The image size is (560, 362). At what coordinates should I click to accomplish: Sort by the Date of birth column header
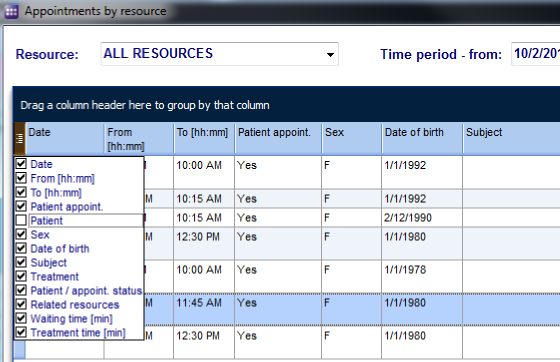pyautogui.click(x=422, y=139)
